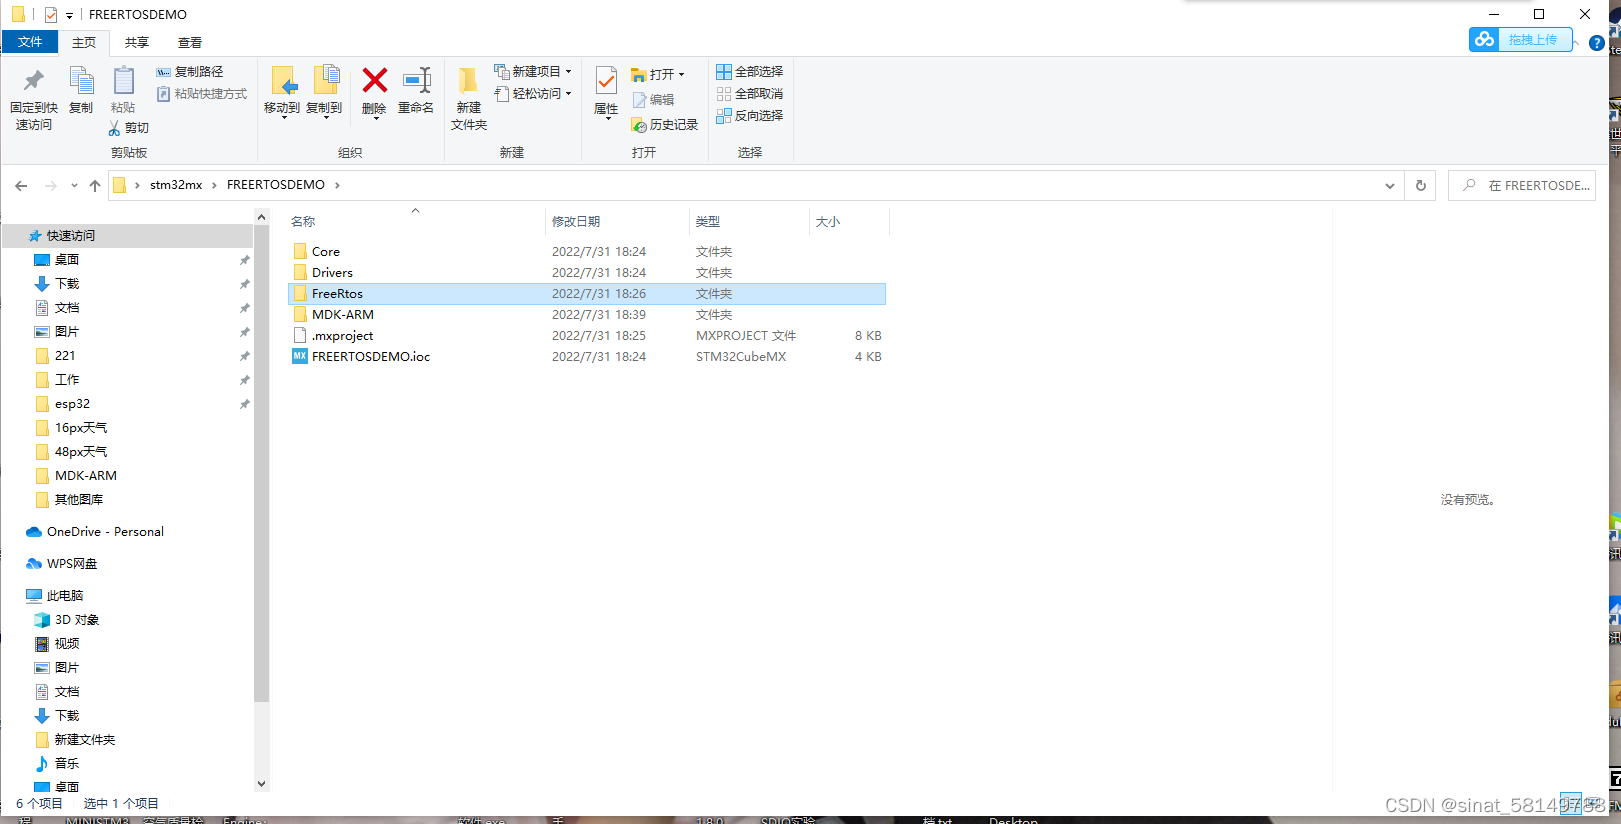The width and height of the screenshot is (1621, 824).
Task: Switch to the Home (主页) ribbon tab
Action: point(84,43)
